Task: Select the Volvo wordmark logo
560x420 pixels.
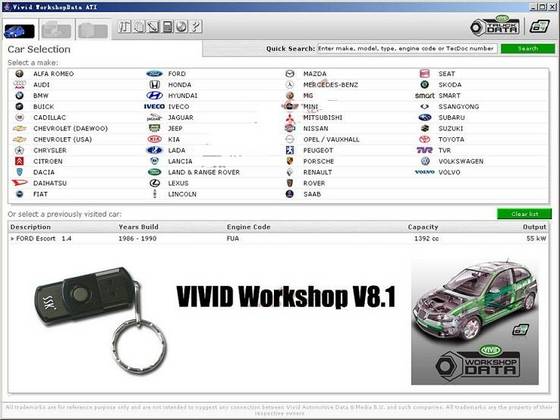Action: tap(424, 172)
